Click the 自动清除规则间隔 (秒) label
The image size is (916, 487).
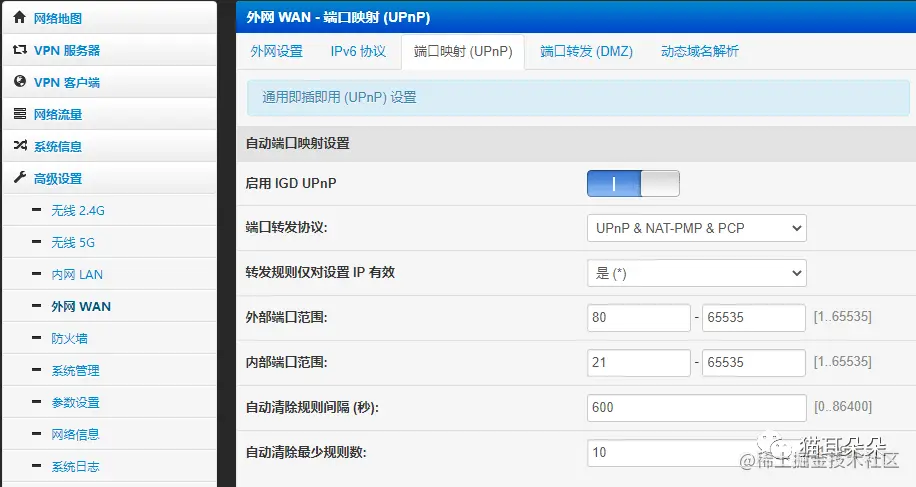pos(312,408)
